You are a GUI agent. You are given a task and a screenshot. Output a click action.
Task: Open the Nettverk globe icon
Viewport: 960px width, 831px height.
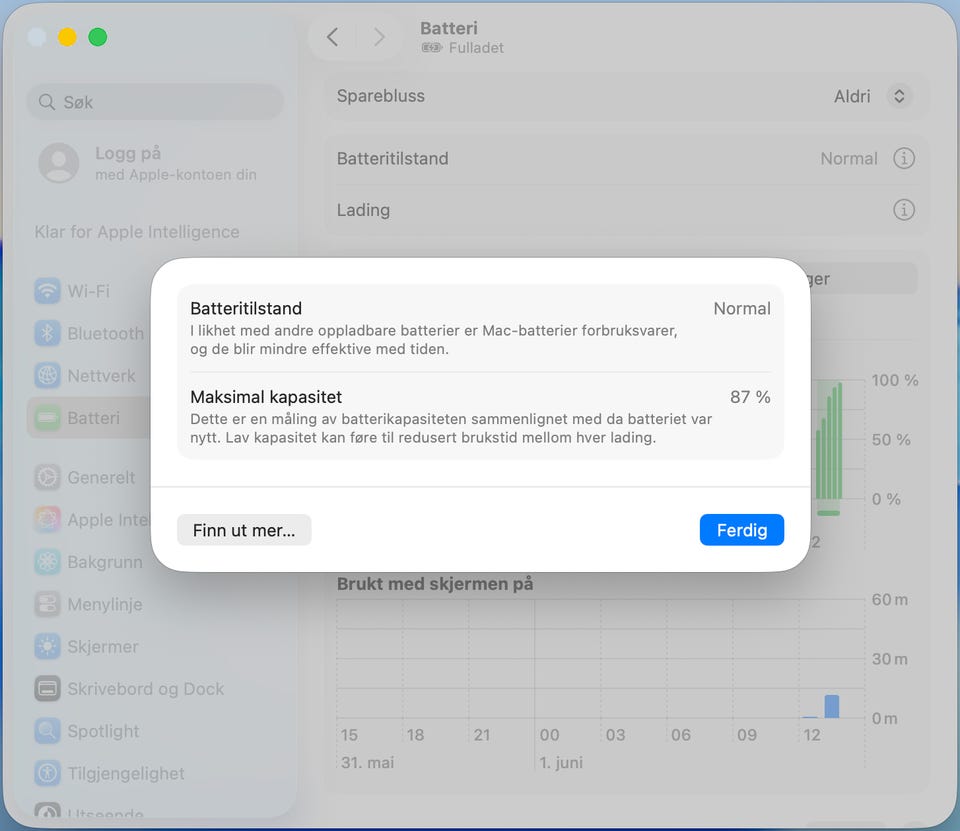(47, 375)
